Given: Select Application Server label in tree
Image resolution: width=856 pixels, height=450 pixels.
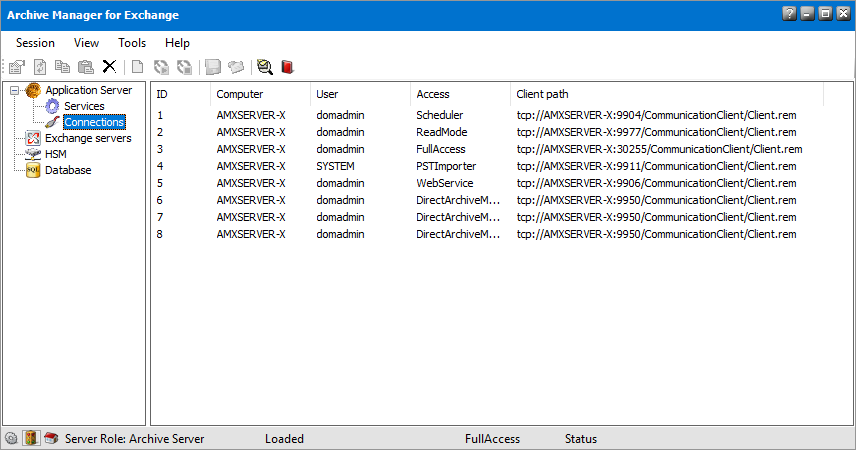Looking at the screenshot, I should point(88,90).
